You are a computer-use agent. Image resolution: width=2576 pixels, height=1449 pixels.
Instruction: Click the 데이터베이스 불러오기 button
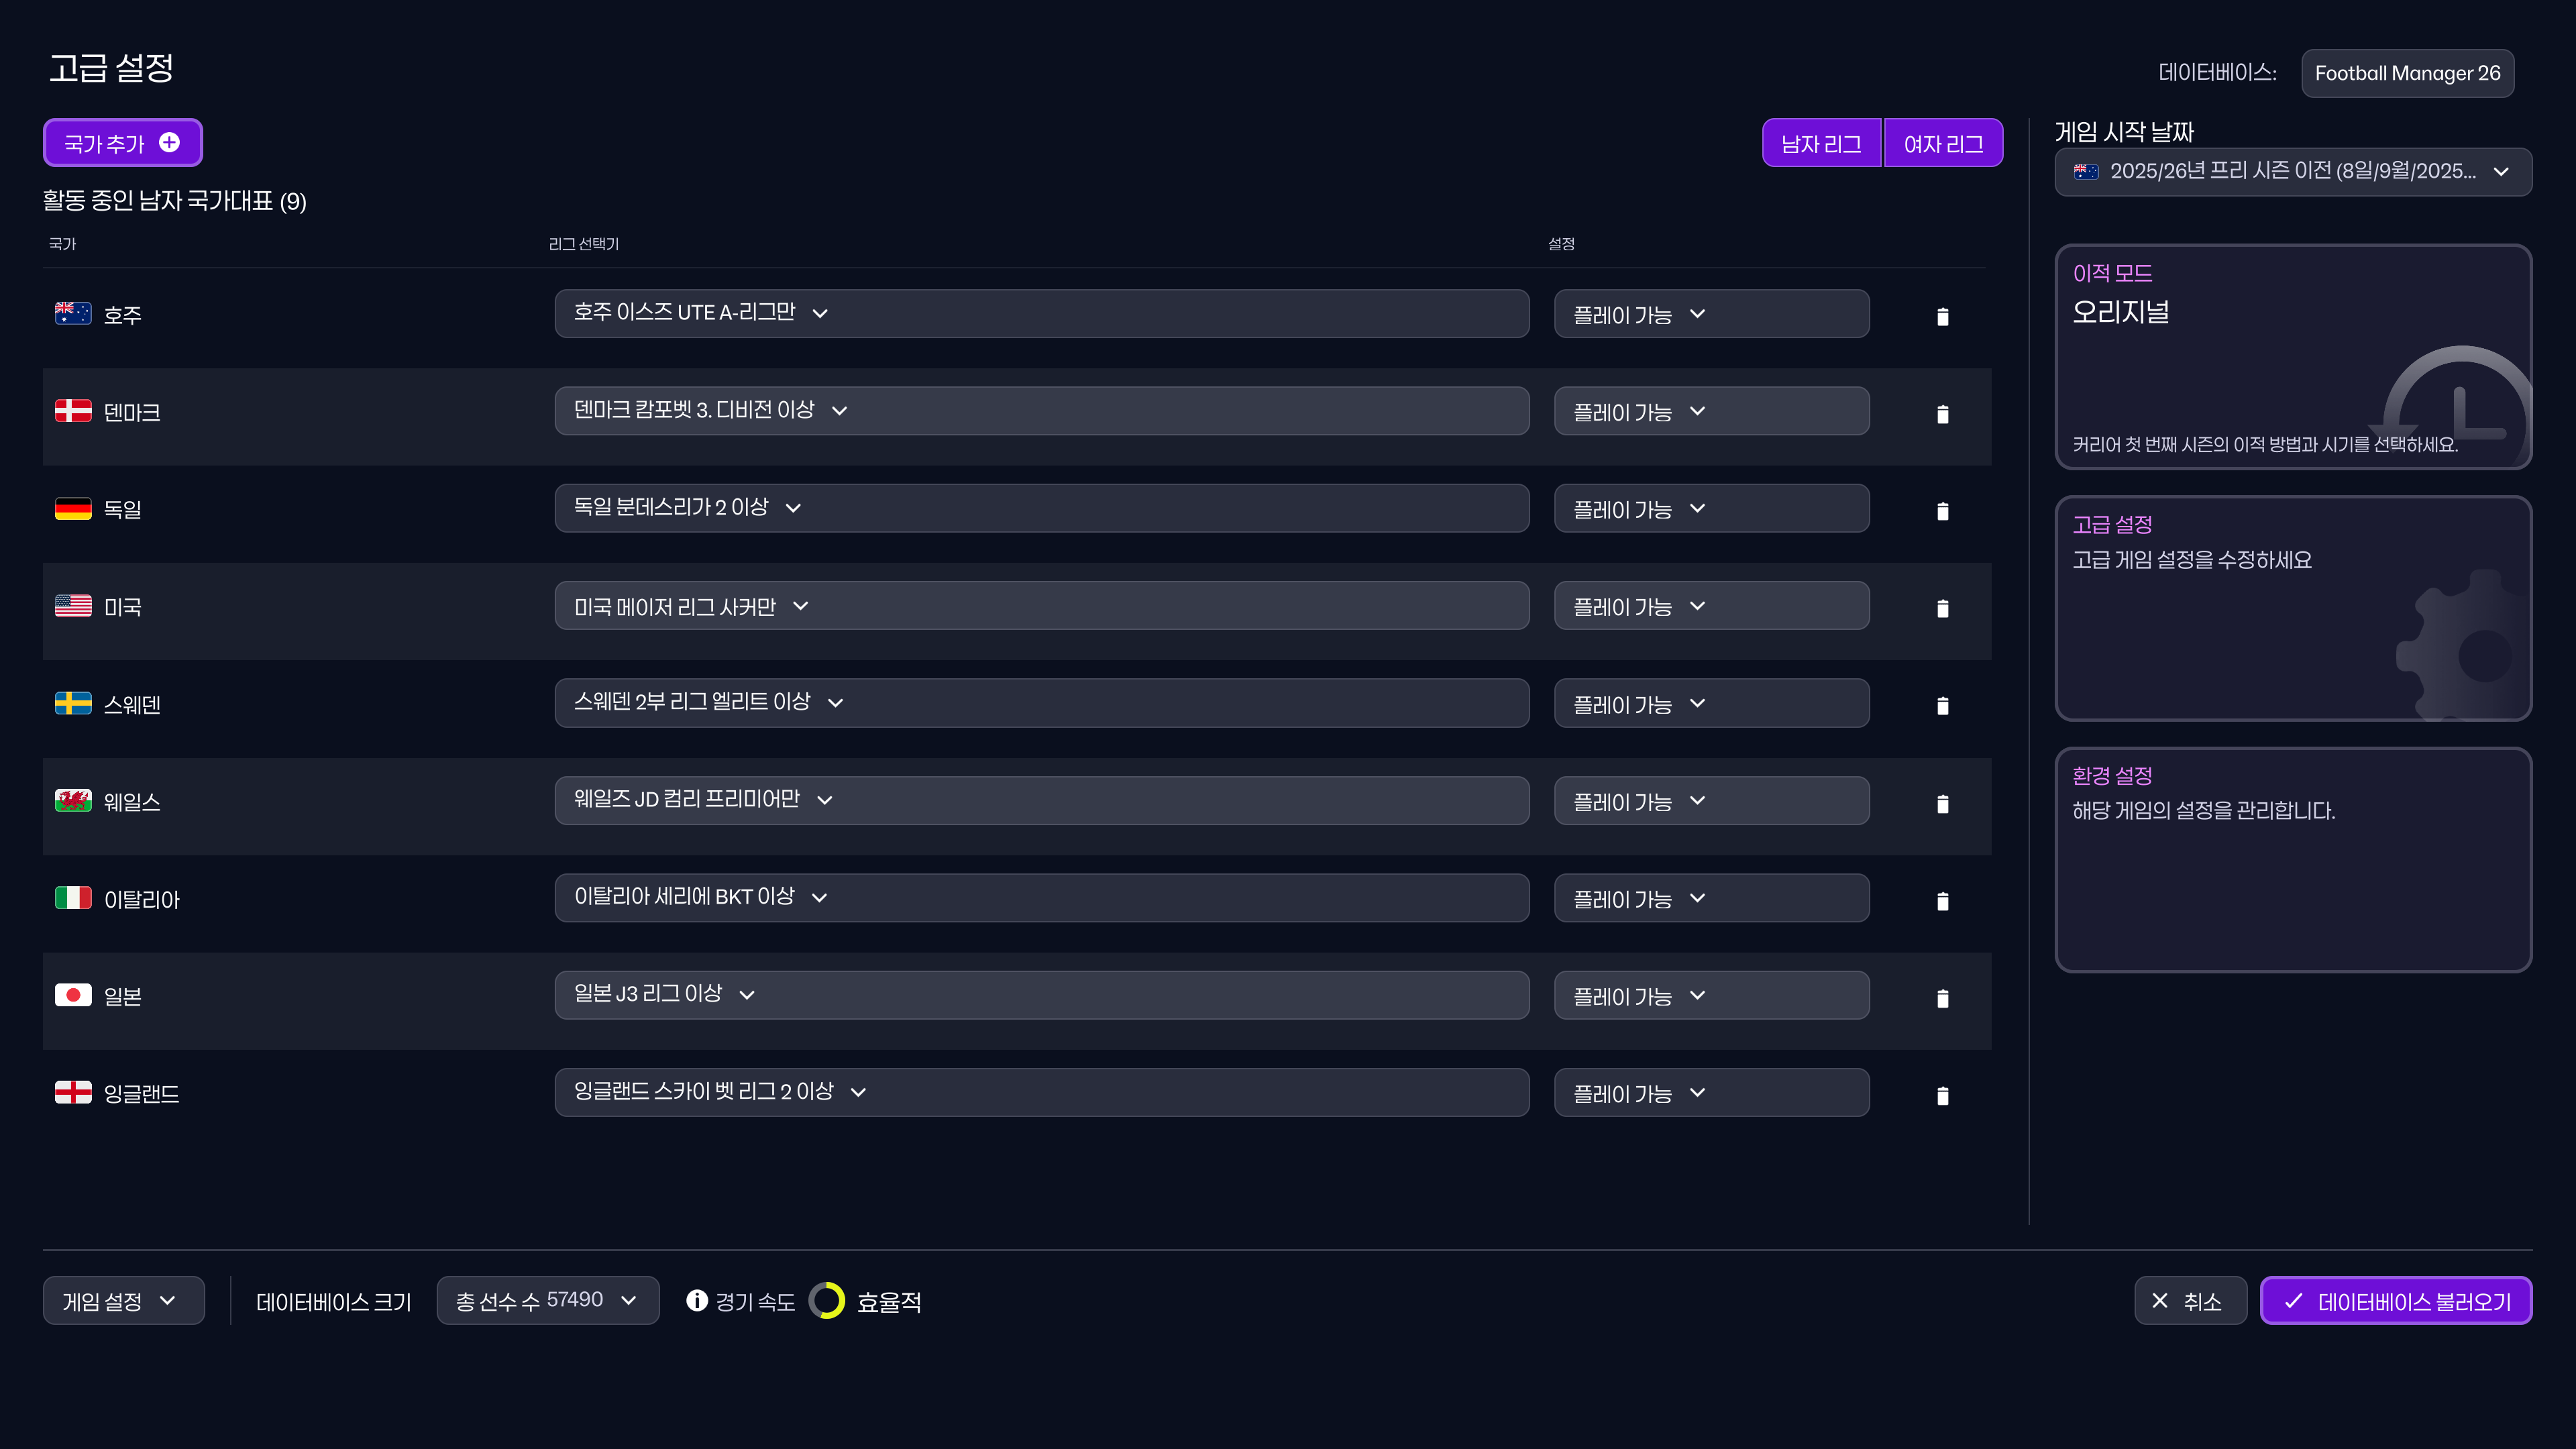[x=2395, y=1300]
